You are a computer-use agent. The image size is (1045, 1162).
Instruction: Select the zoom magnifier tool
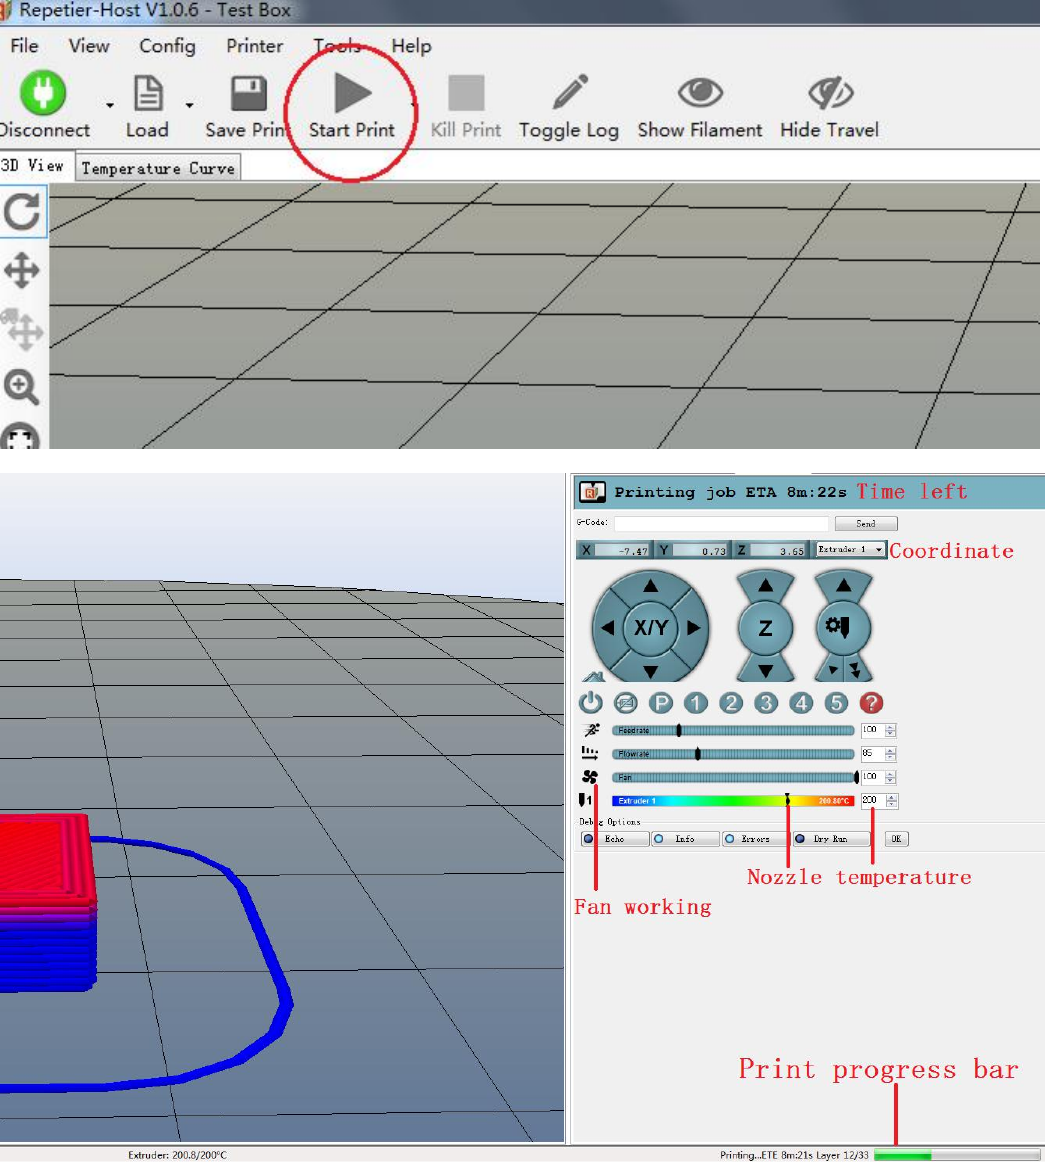tap(21, 387)
